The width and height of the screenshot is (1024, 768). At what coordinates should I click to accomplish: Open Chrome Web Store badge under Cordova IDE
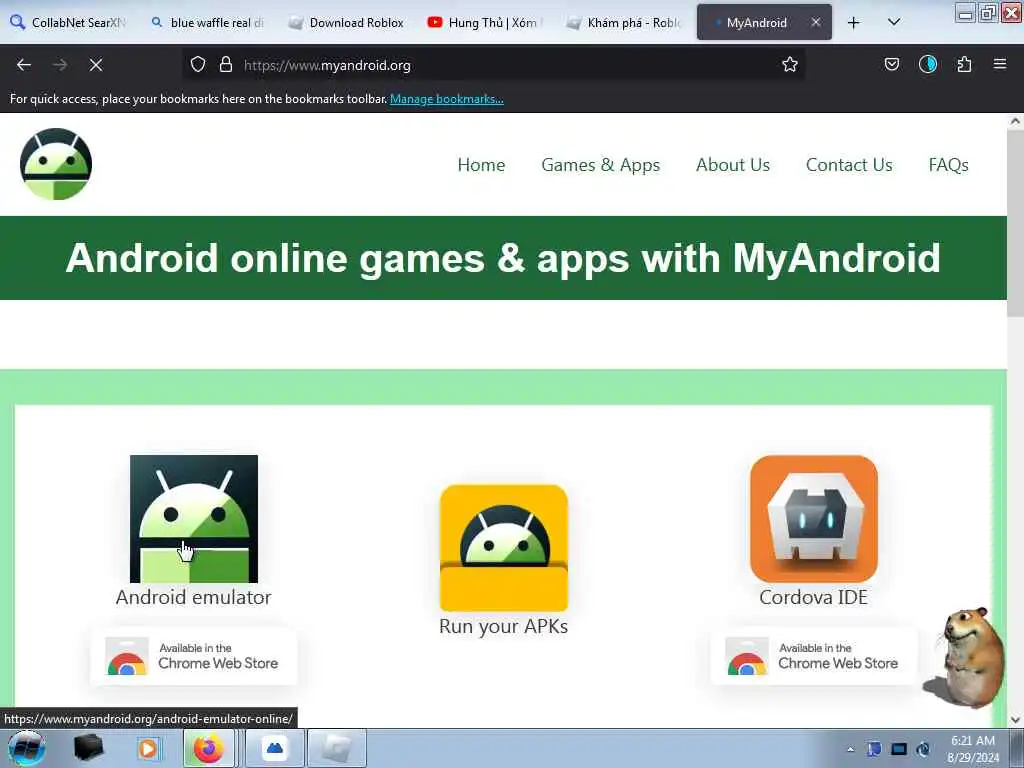(814, 656)
